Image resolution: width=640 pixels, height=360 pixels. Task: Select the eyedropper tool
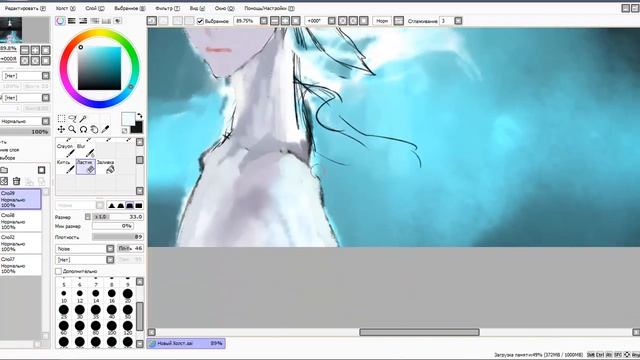point(105,129)
